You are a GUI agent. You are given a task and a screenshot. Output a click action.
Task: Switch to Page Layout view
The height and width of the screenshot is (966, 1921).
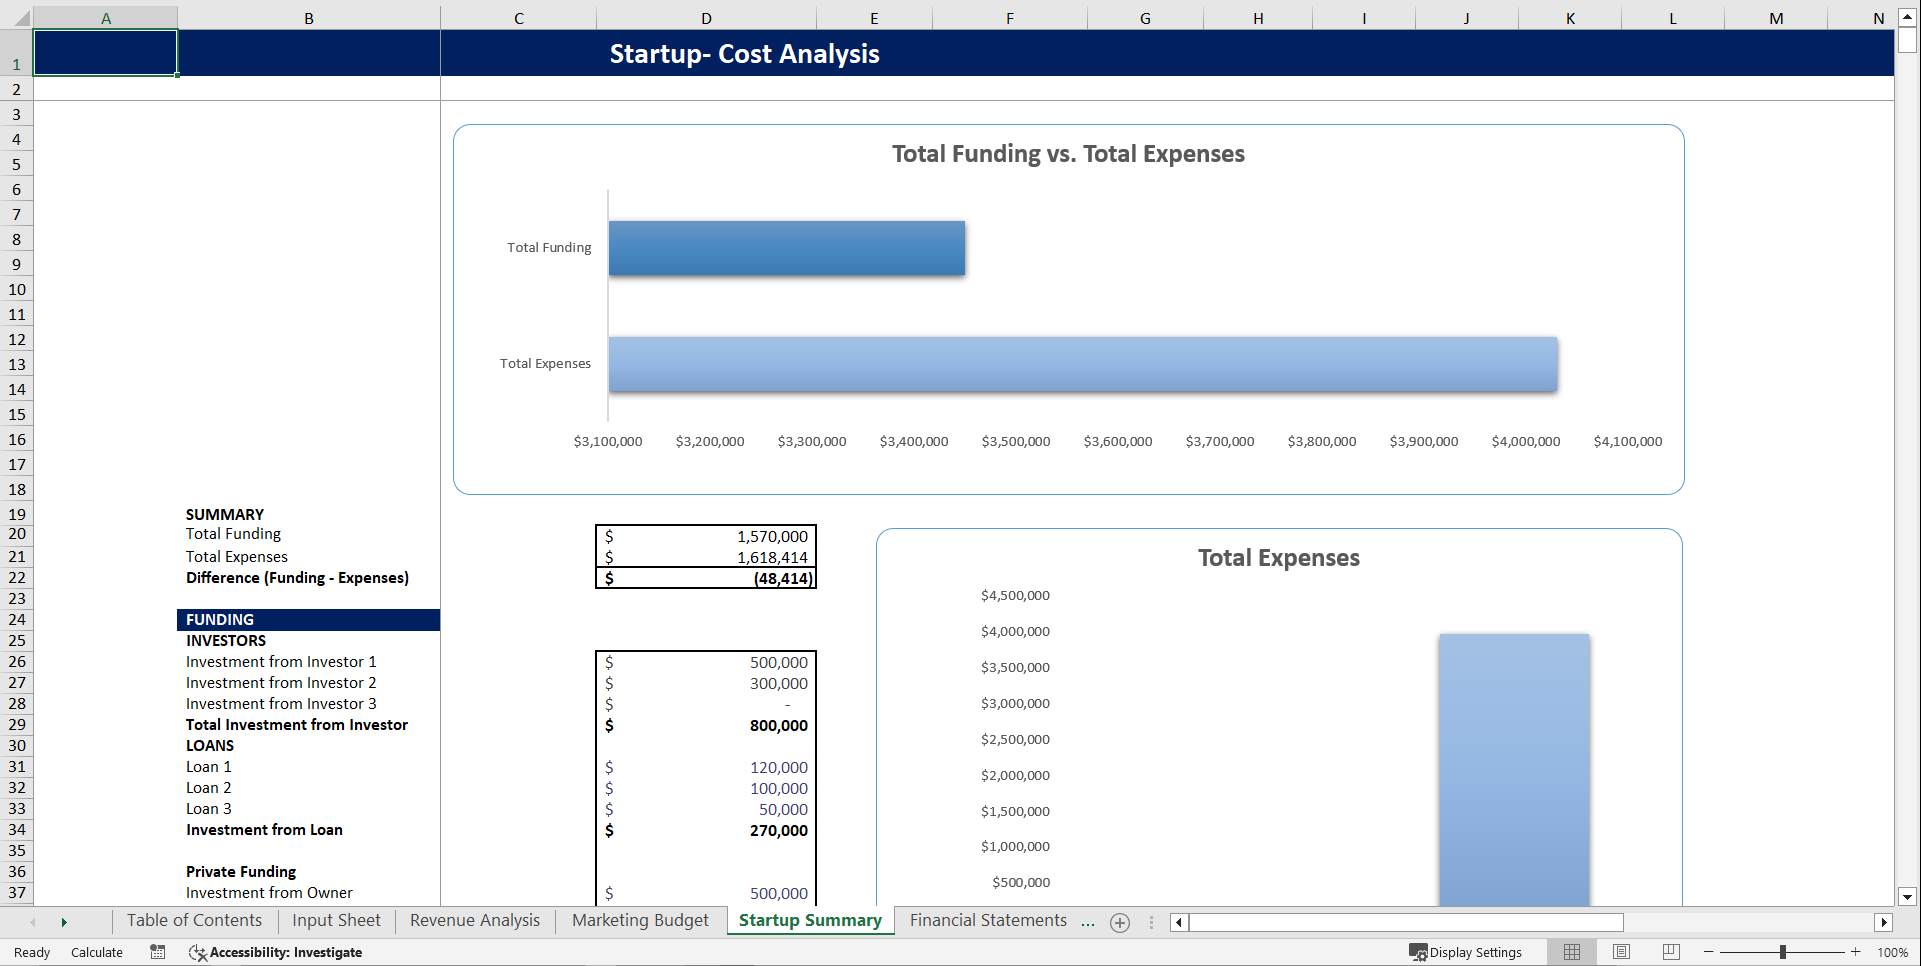point(1621,952)
